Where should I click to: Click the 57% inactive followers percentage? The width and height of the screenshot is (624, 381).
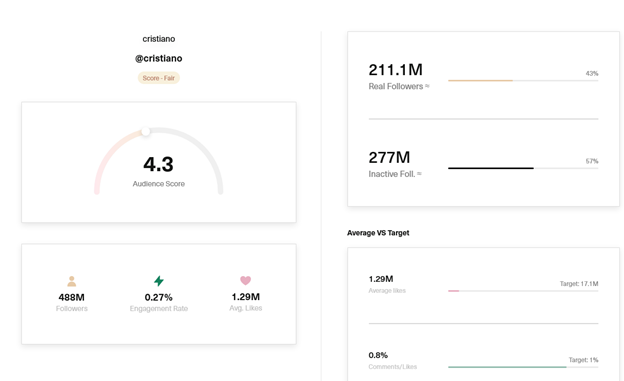coord(592,161)
